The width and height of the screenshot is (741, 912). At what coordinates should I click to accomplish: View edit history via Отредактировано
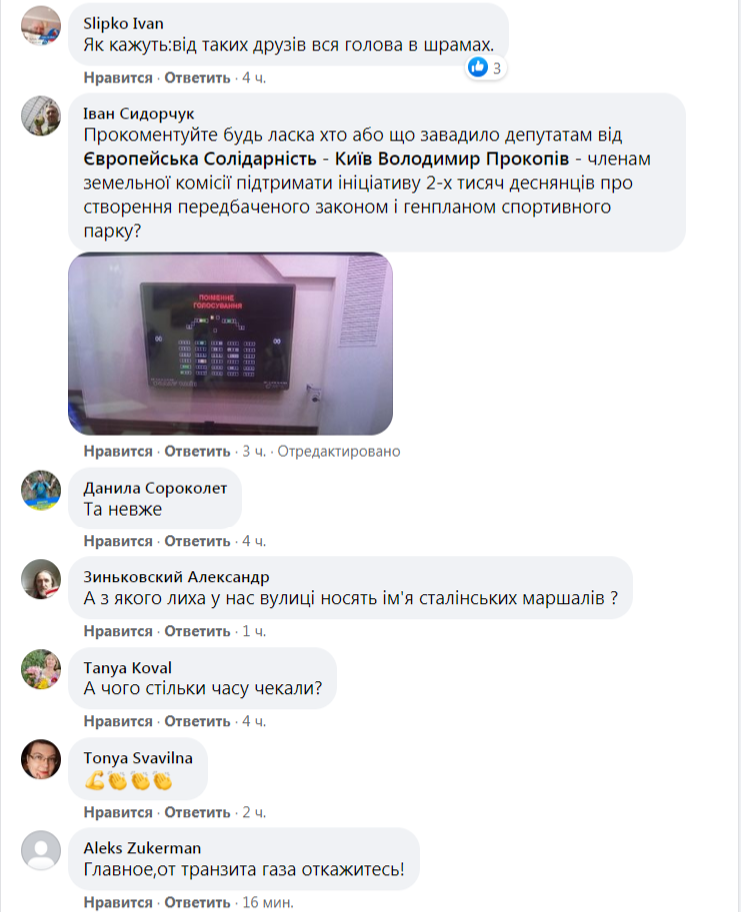339,451
